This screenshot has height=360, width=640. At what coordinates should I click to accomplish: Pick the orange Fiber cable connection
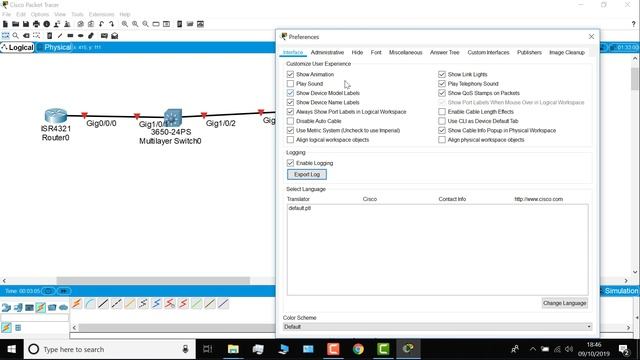130,303
